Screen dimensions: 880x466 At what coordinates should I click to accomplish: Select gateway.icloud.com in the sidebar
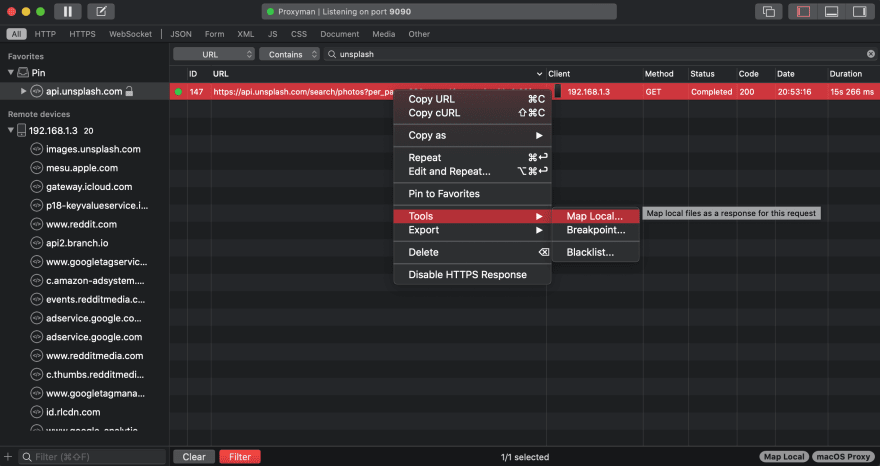[89, 186]
